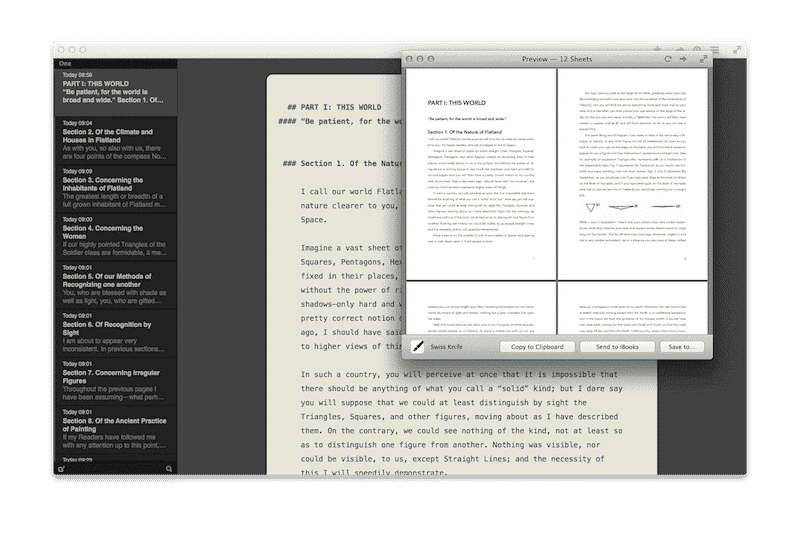This screenshot has width=800, height=540.
Task: Click the ### Section 1 heading line in editor
Action: [x=342, y=163]
